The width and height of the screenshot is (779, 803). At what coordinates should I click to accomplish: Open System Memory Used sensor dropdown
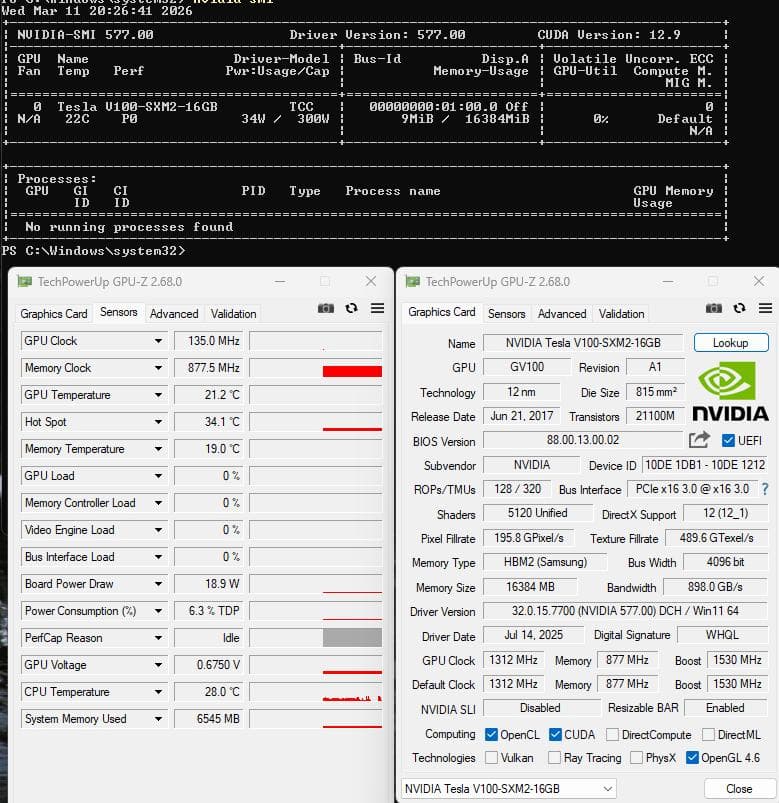pos(158,719)
